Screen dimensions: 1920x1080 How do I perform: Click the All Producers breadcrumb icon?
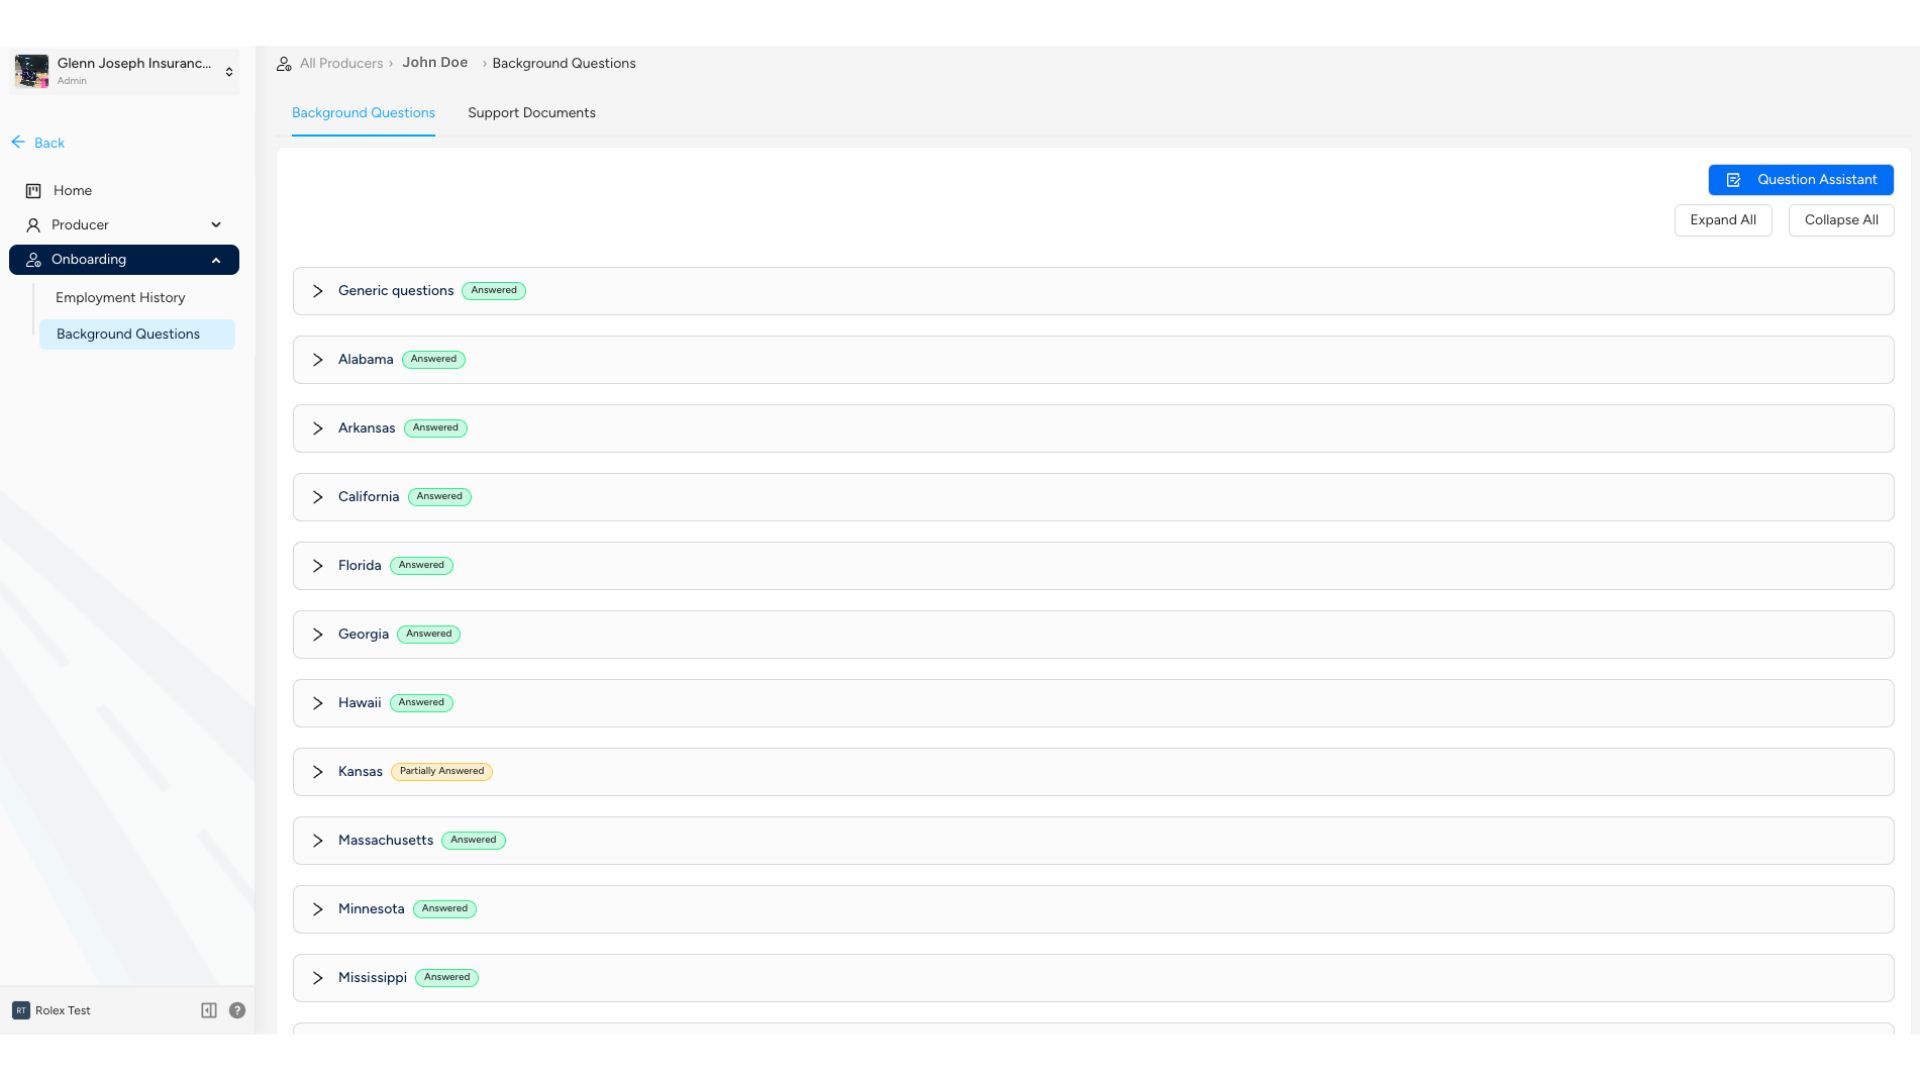click(x=284, y=64)
